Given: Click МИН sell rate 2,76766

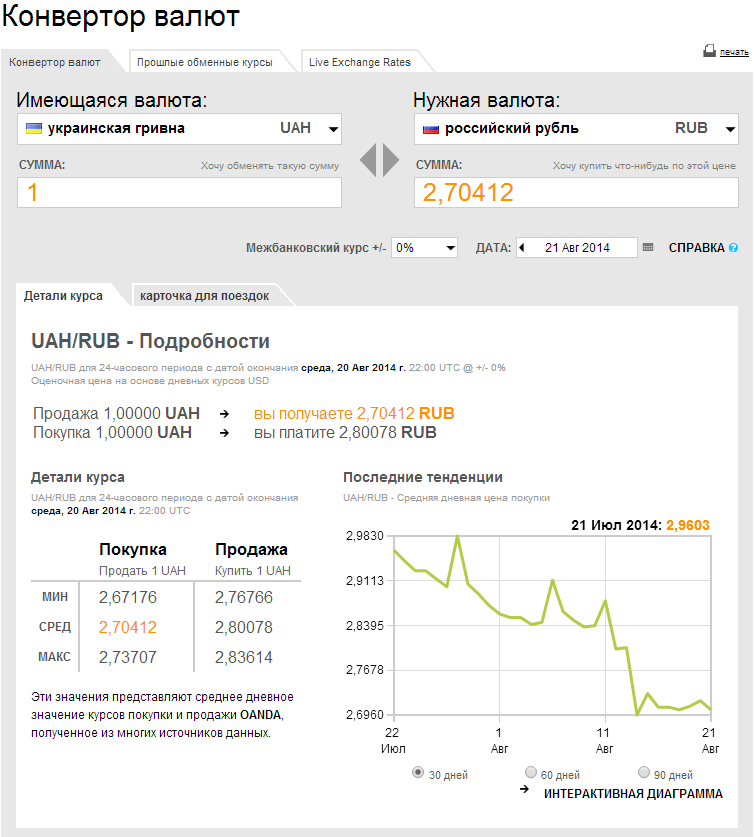Looking at the screenshot, I should 244,597.
